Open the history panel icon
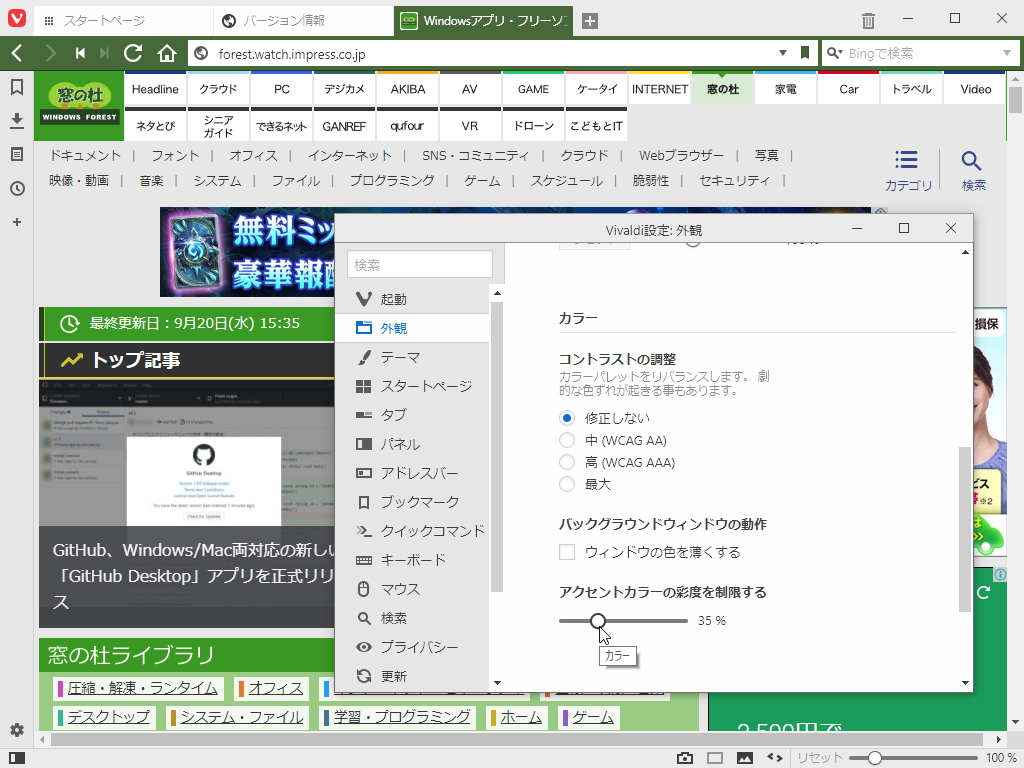The width and height of the screenshot is (1024, 768). point(15,188)
